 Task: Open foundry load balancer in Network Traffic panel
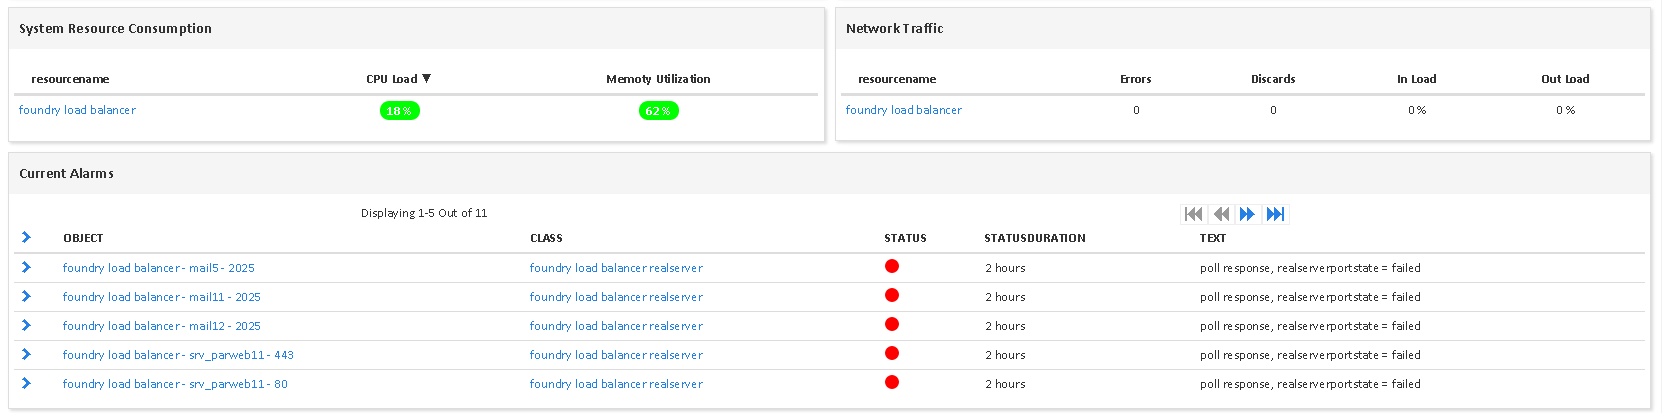(x=903, y=110)
